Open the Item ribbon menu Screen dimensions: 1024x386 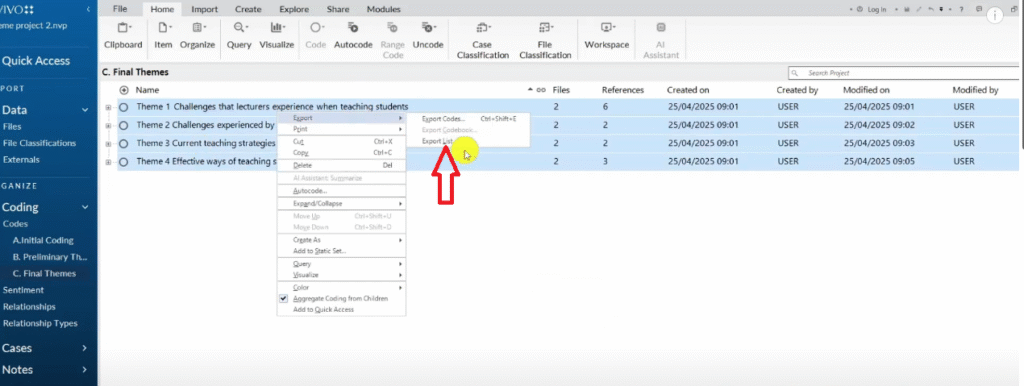[x=163, y=36]
